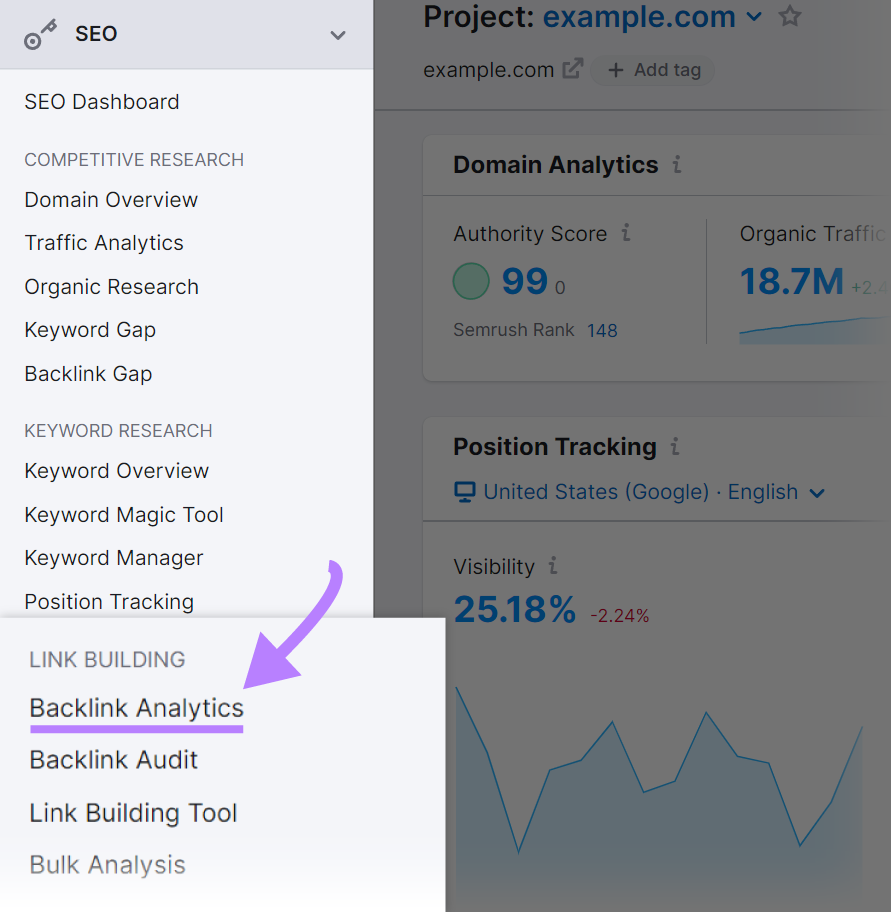The width and height of the screenshot is (891, 912).
Task: Click the Add tag button
Action: point(652,70)
